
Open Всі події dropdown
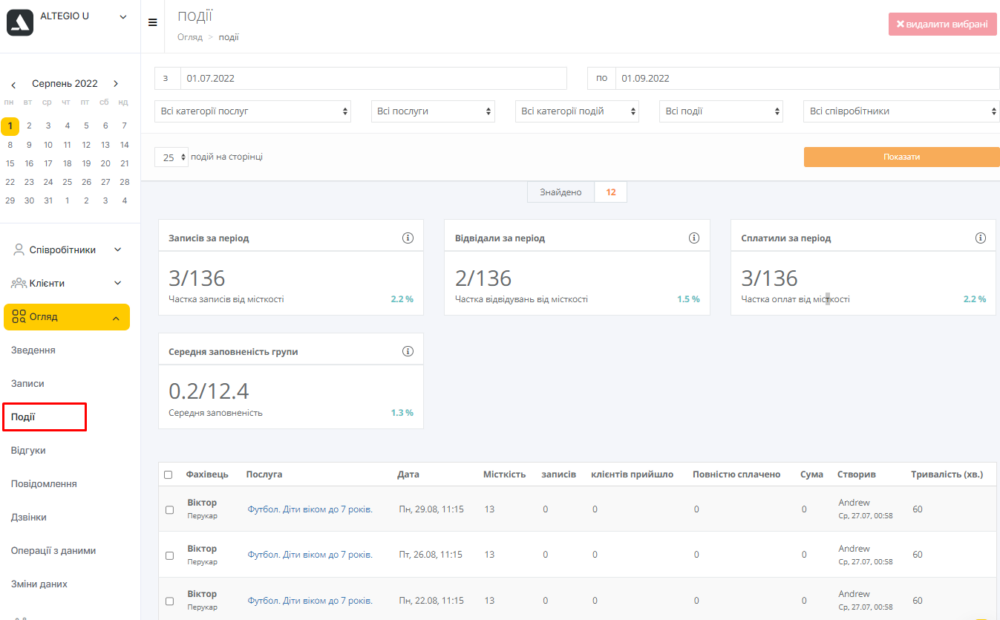click(x=721, y=111)
